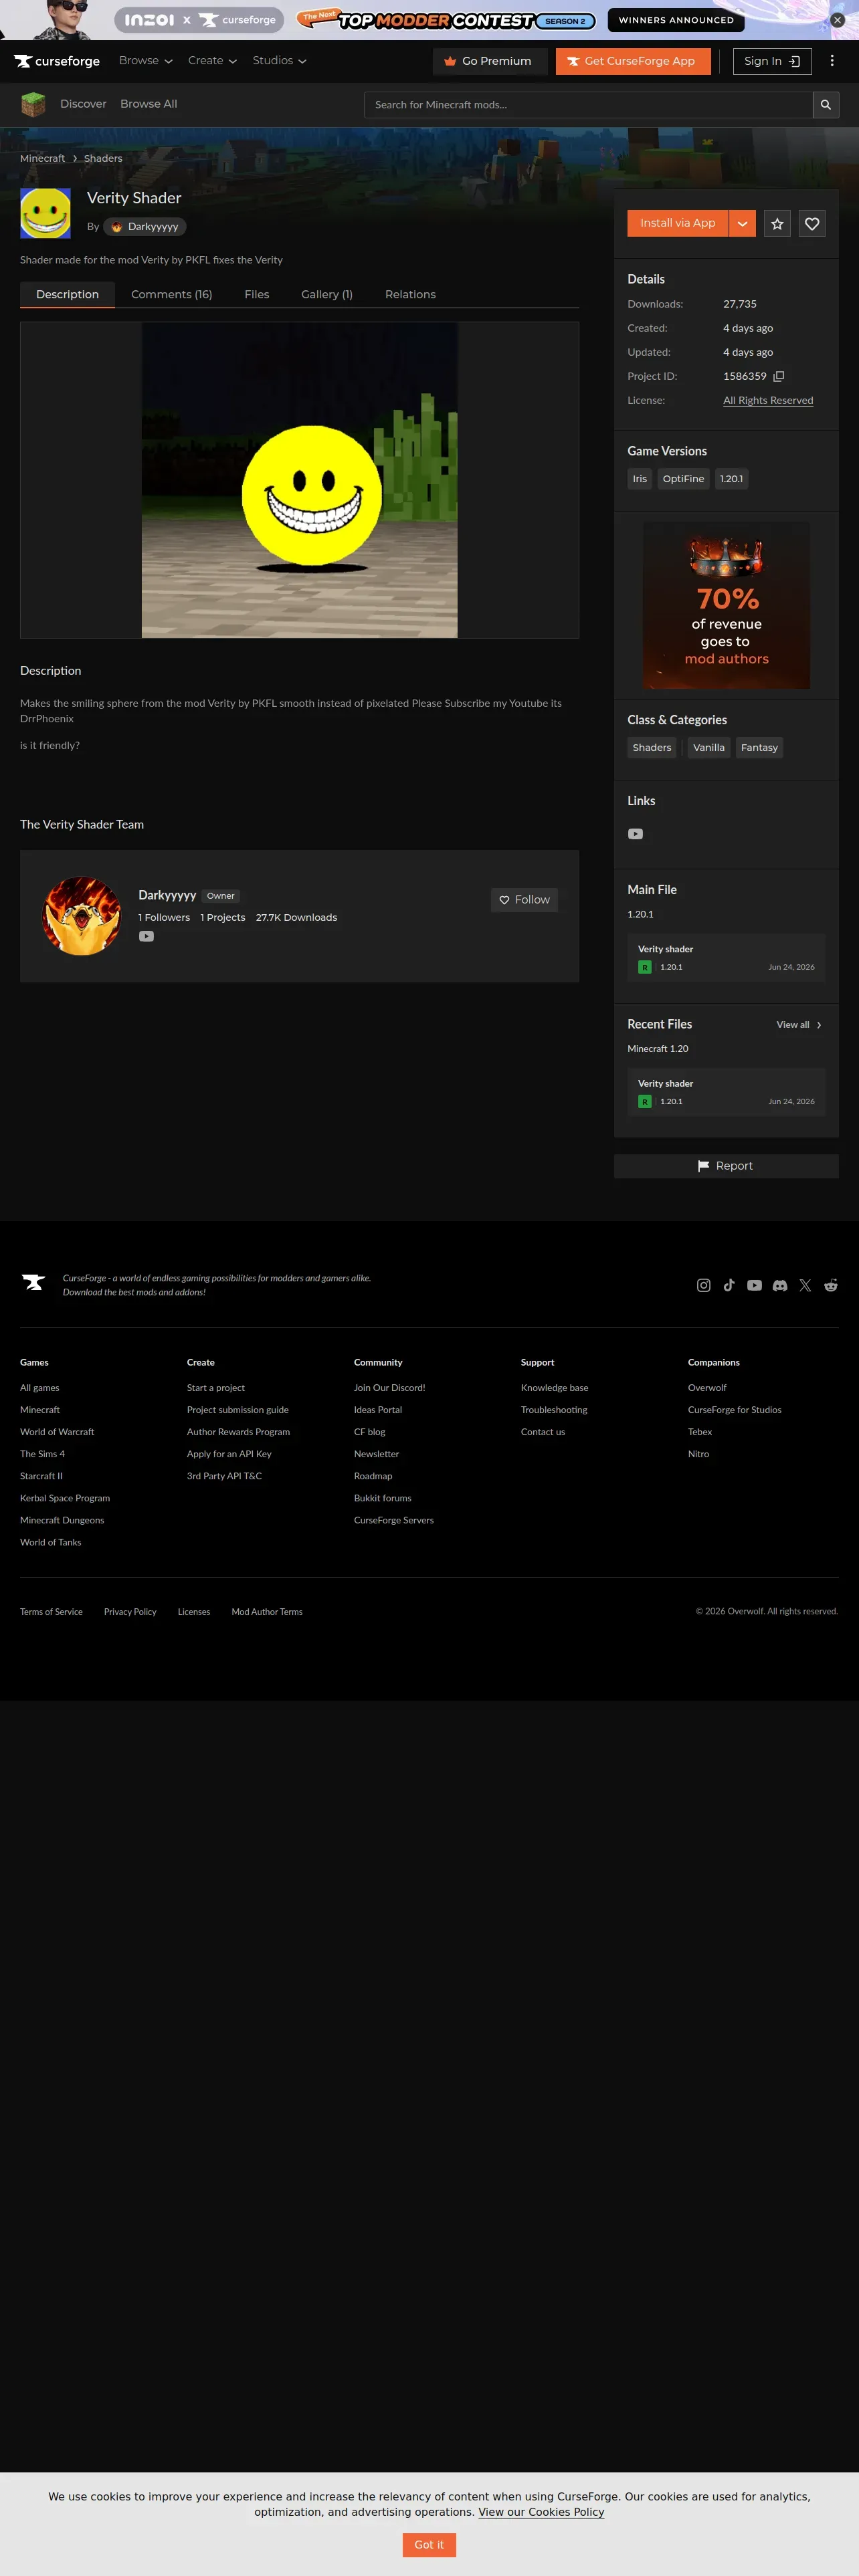Close the top modder contest banner
Screen dimensions: 859x2576
[838, 20]
